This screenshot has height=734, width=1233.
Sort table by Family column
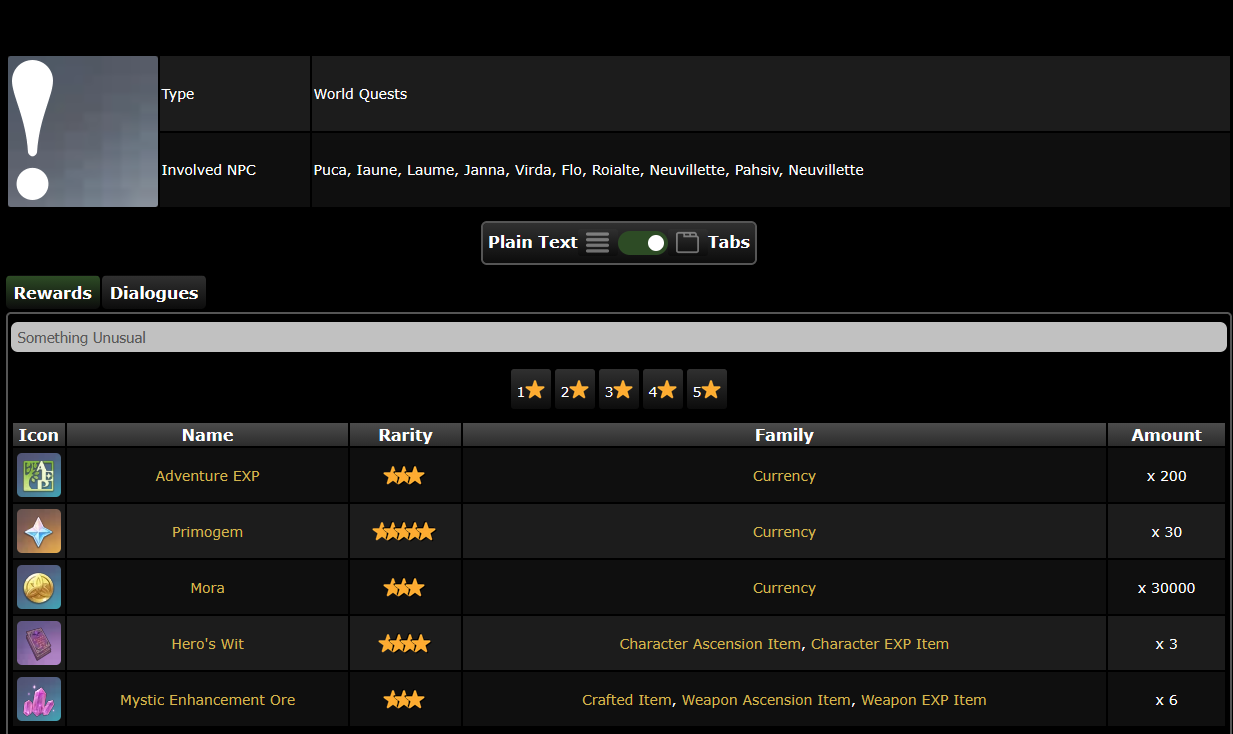pyautogui.click(x=784, y=435)
